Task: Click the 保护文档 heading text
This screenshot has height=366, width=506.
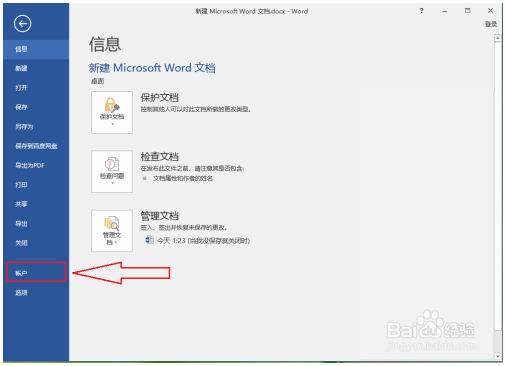Action: tap(160, 97)
